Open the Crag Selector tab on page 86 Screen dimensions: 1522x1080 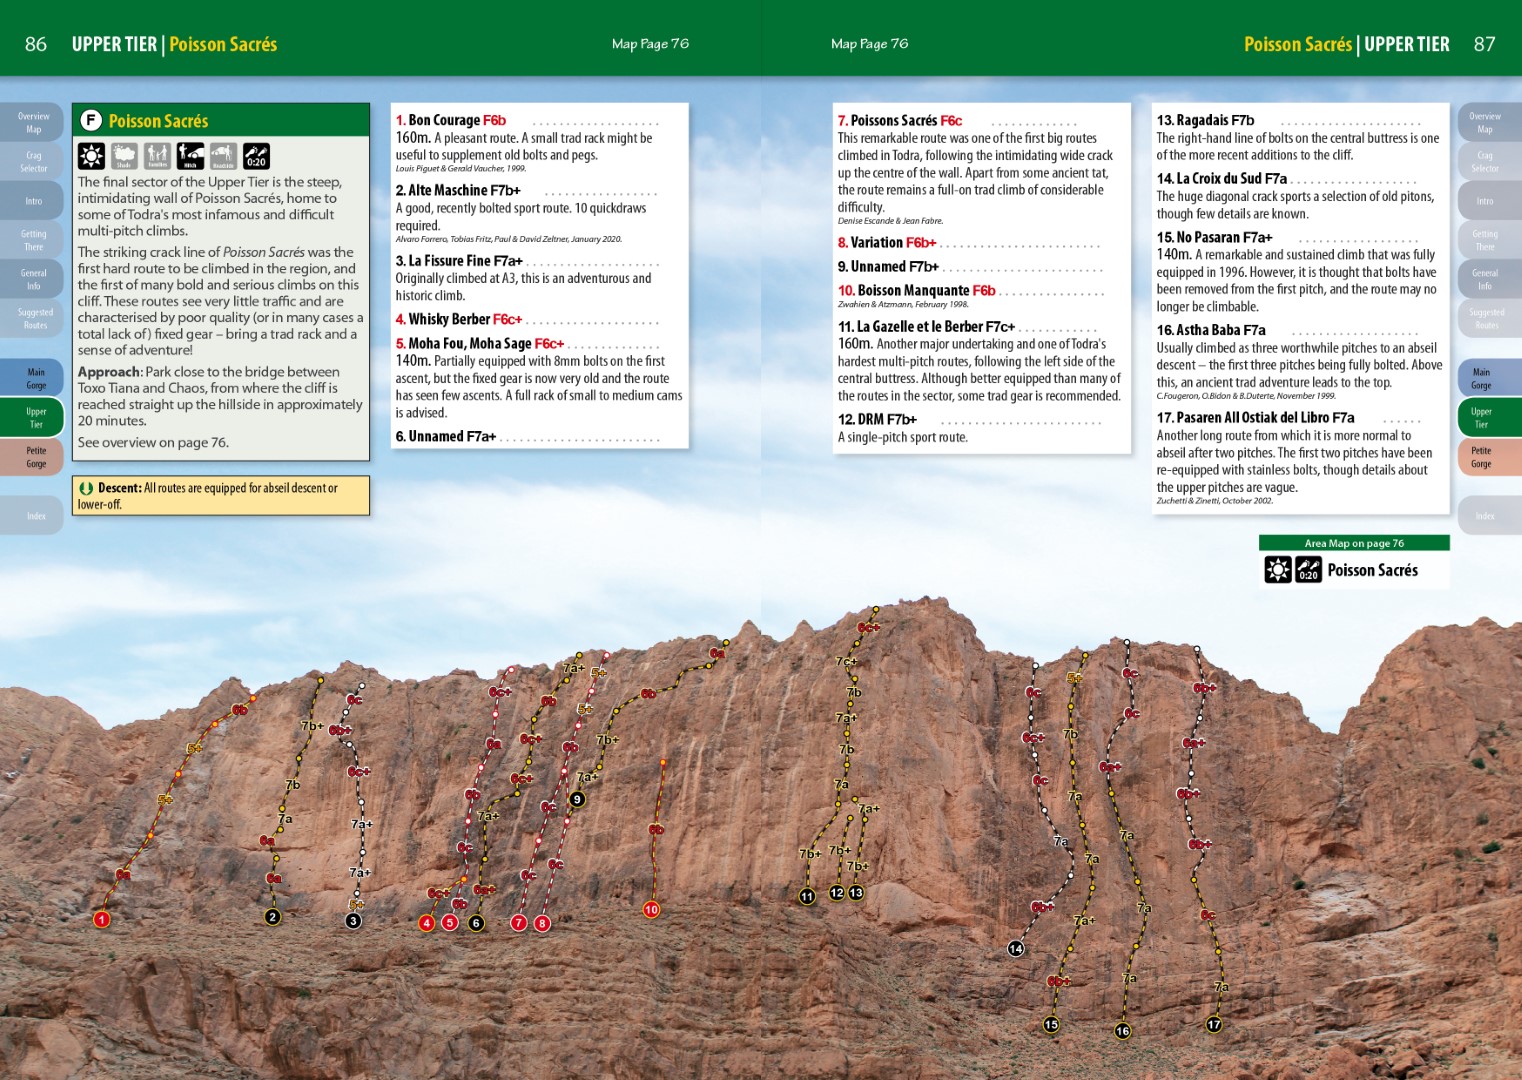[32, 161]
